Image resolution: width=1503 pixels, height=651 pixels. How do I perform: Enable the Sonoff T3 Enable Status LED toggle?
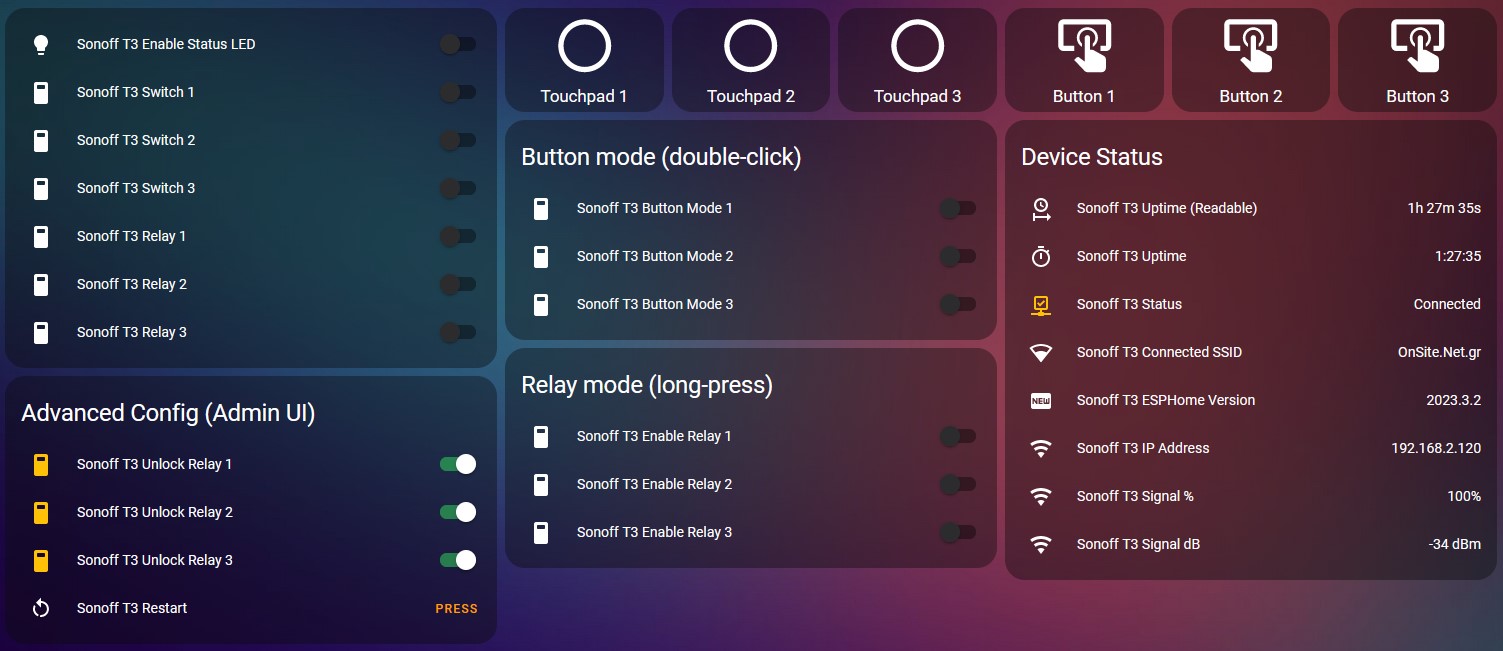tap(458, 44)
